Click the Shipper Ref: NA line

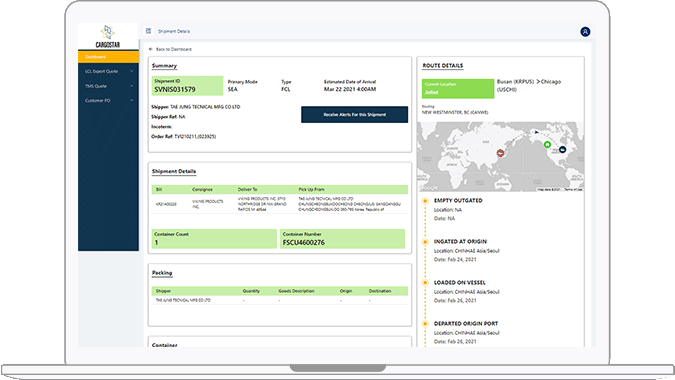click(x=168, y=117)
